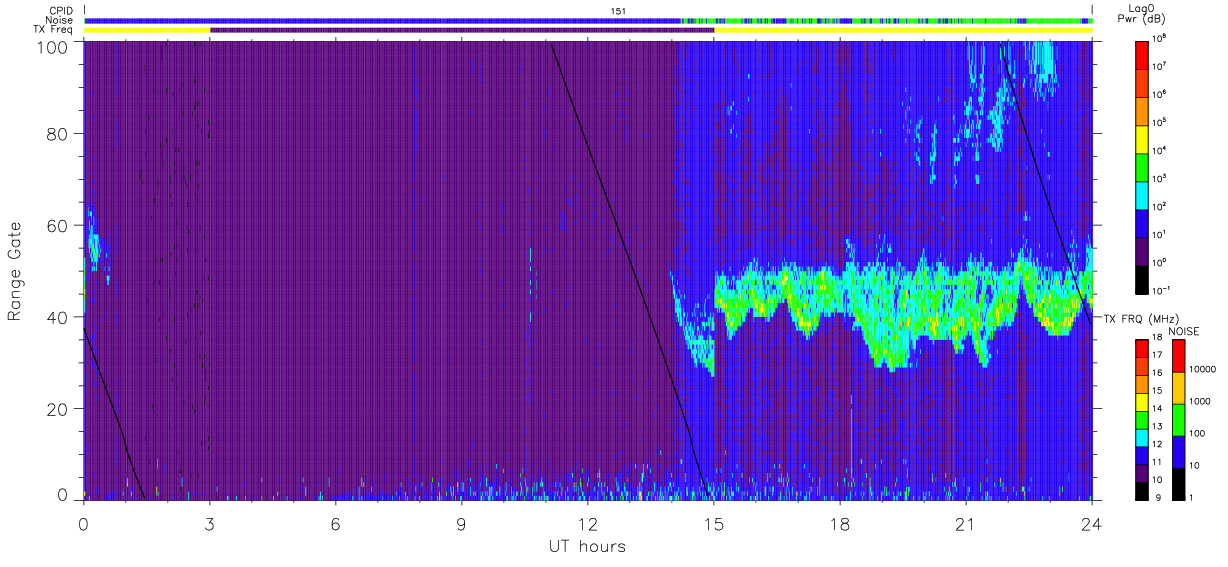Click the red top segment of TX FRQ legend
The width and height of the screenshot is (1228, 567).
(x=1142, y=348)
